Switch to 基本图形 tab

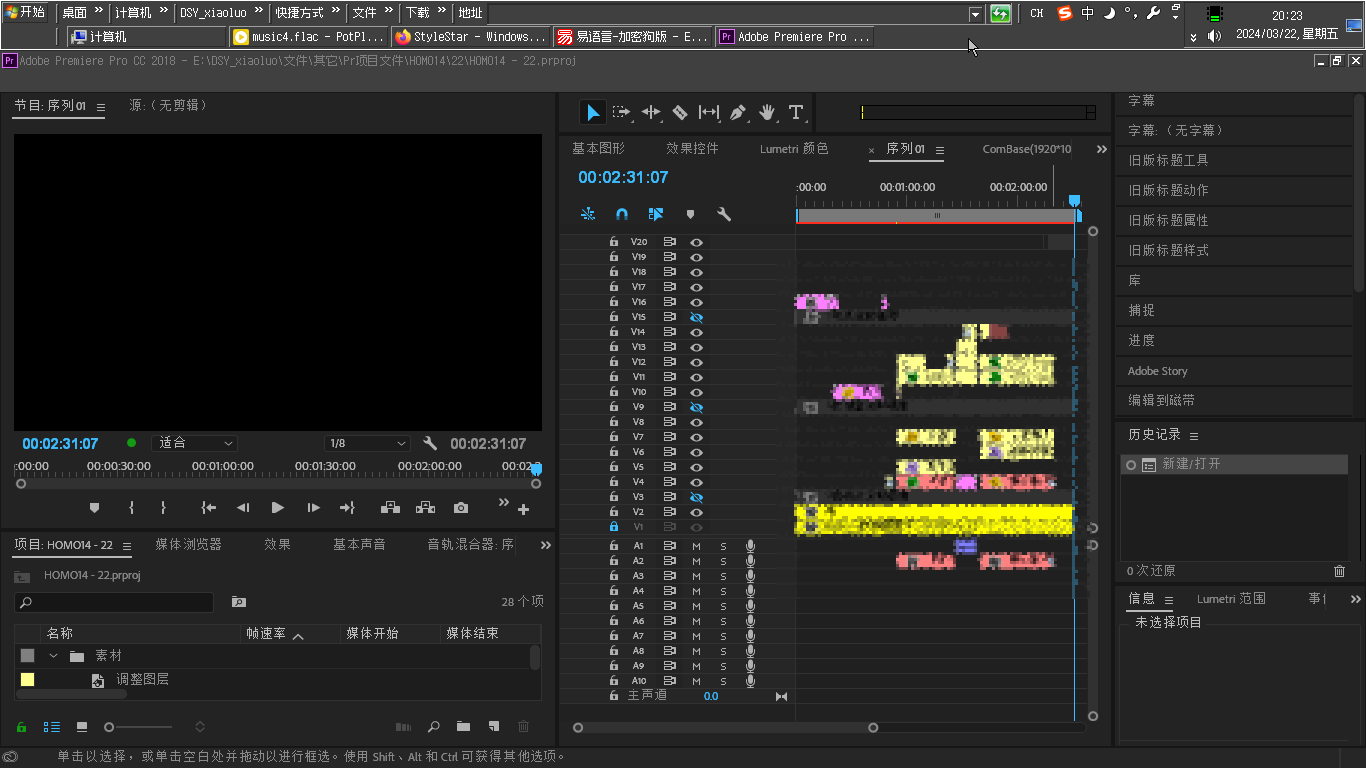click(x=598, y=148)
